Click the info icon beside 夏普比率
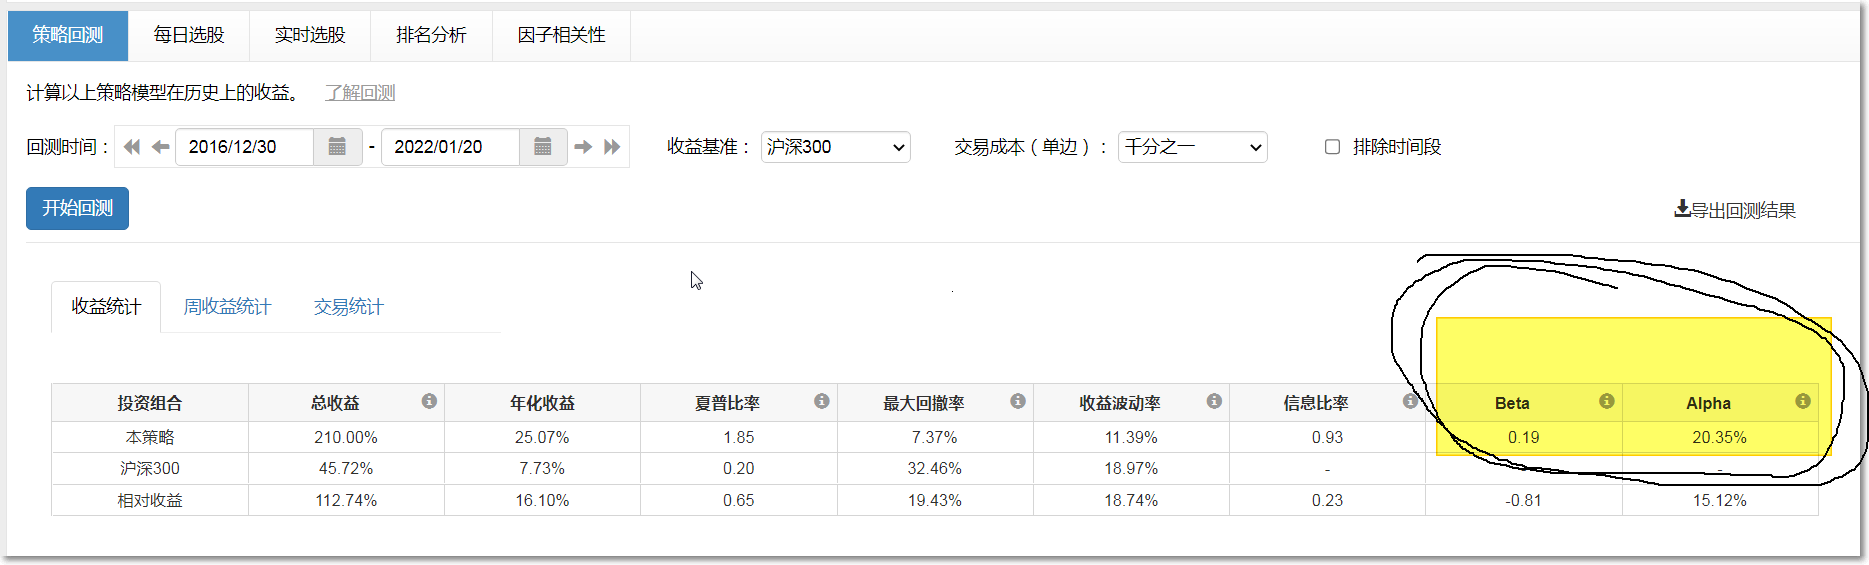Viewport: 1869px width, 565px height. click(821, 401)
